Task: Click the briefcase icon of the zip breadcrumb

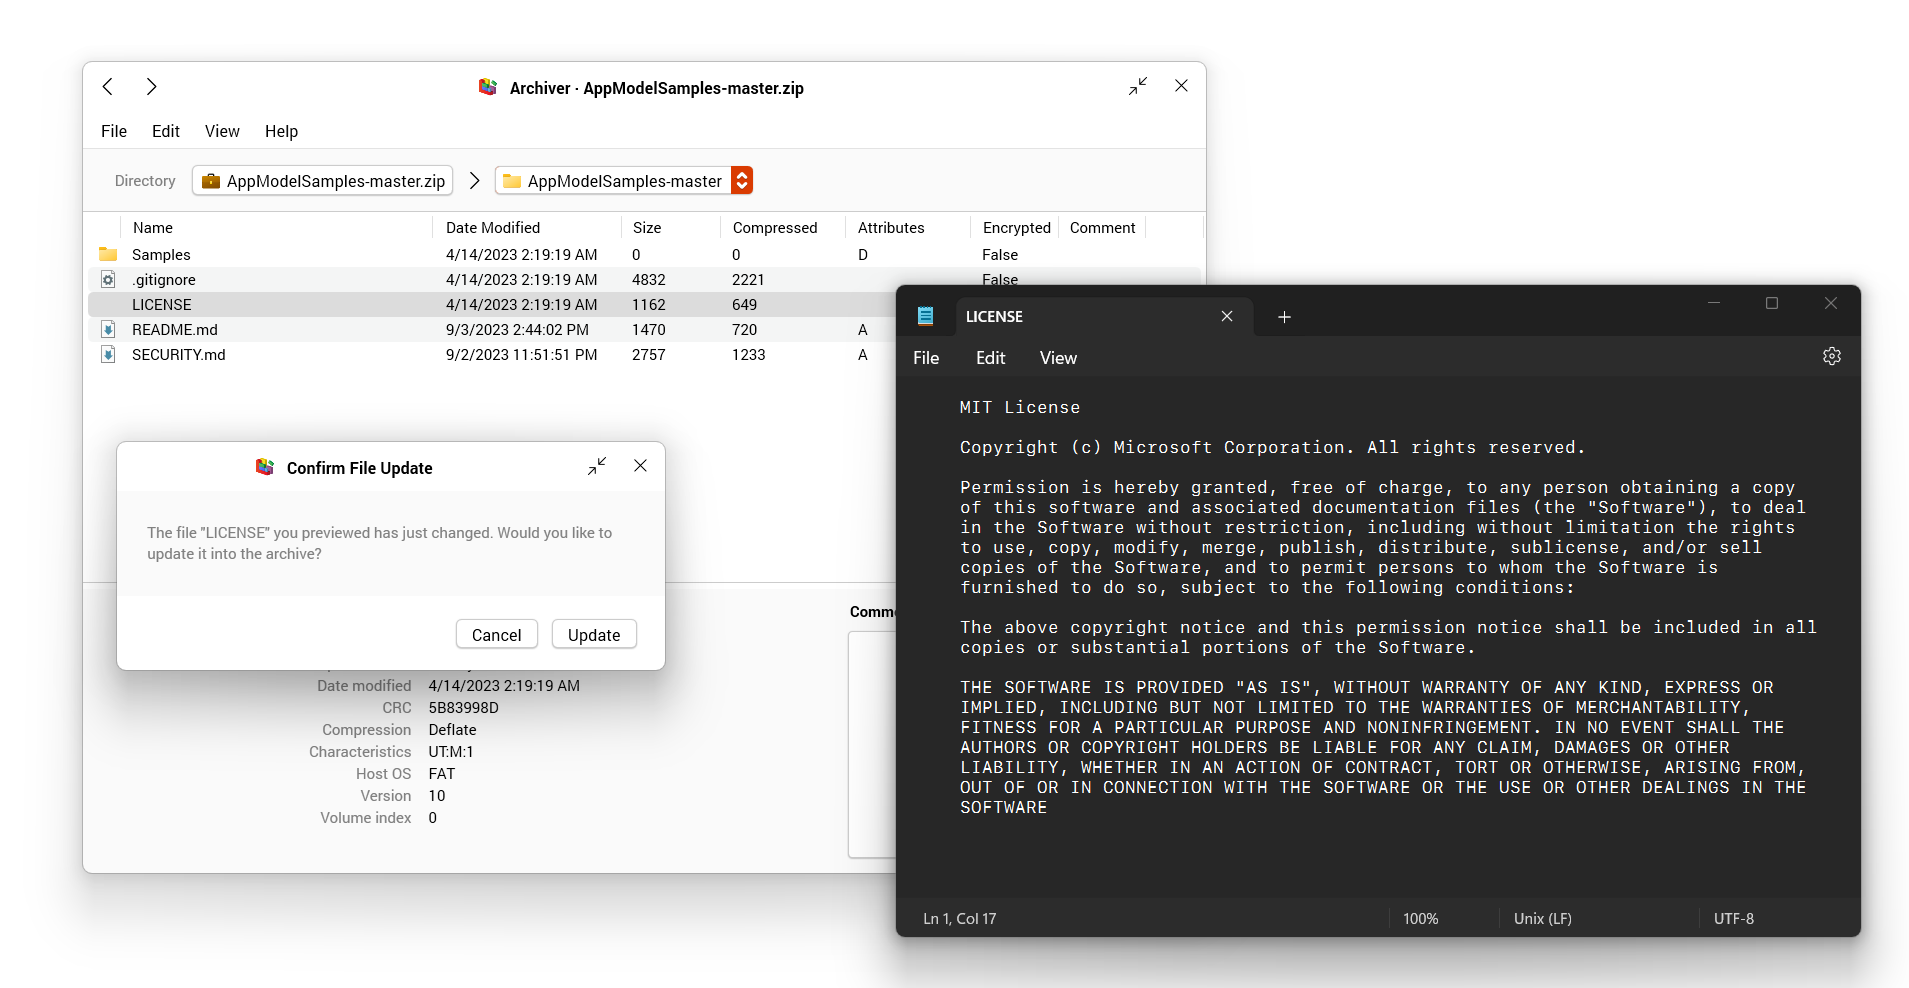Action: click(x=211, y=181)
